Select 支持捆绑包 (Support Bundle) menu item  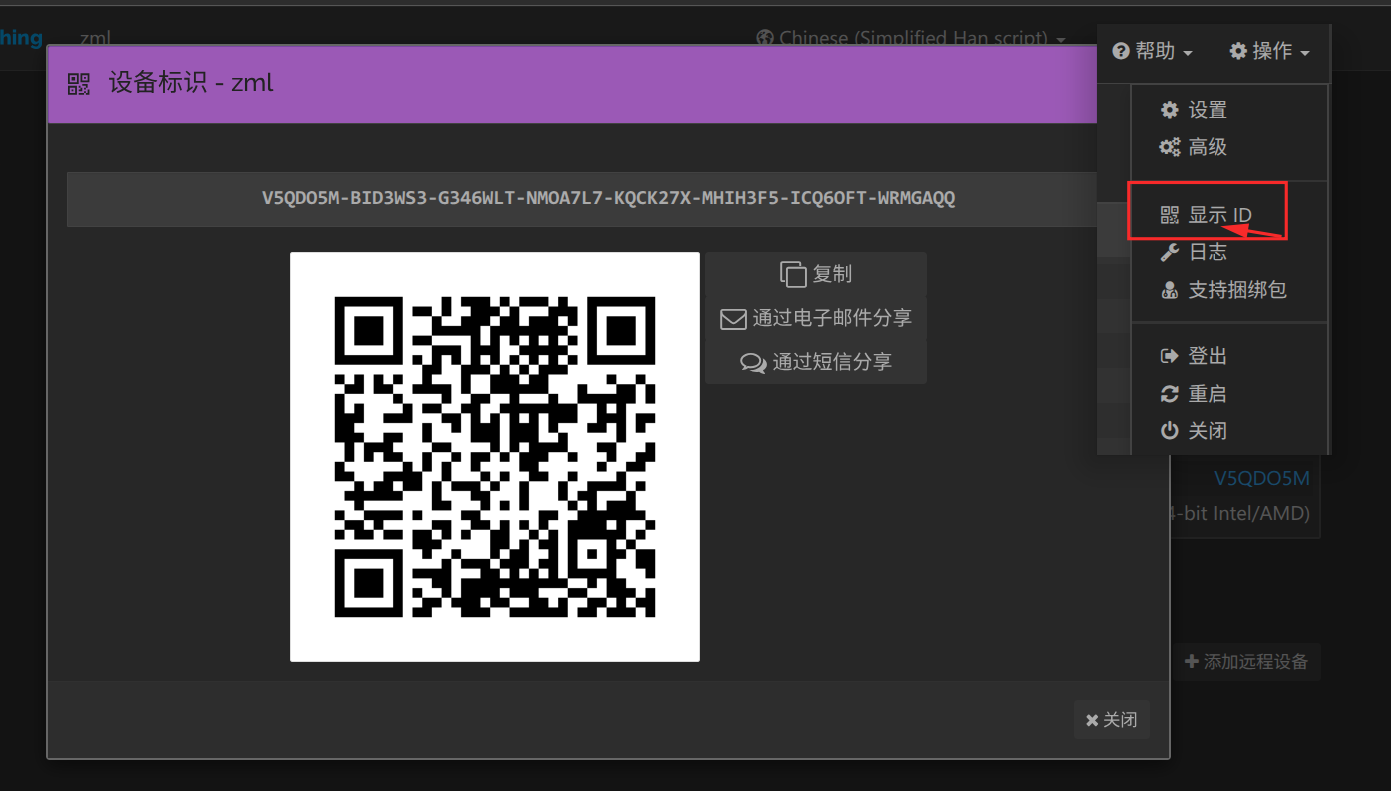1236,290
